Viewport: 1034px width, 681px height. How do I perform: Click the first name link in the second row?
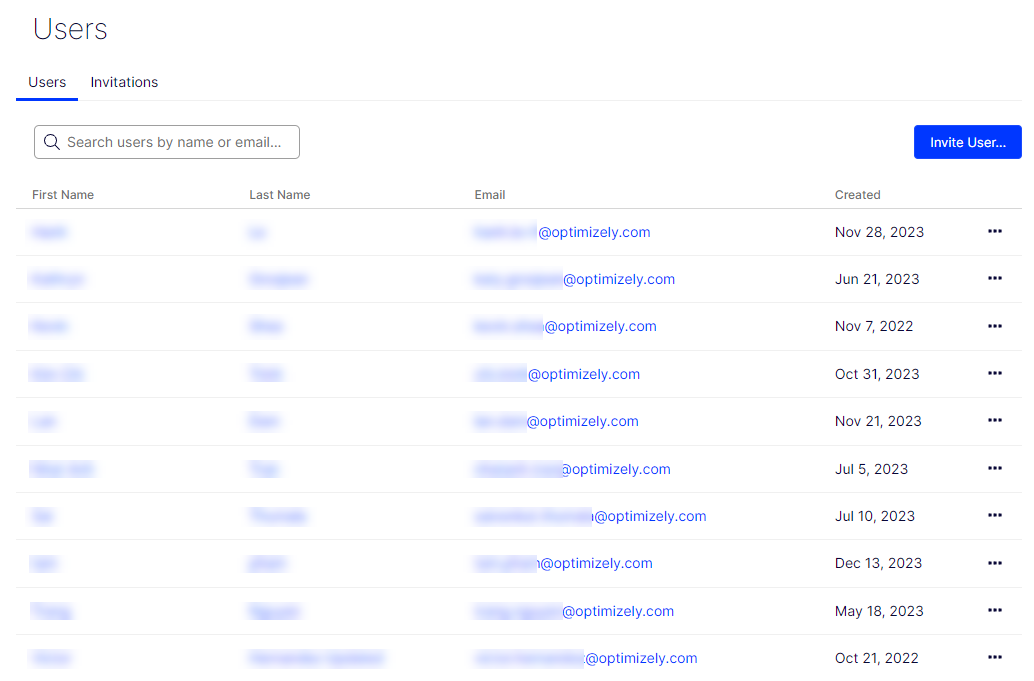(58, 278)
